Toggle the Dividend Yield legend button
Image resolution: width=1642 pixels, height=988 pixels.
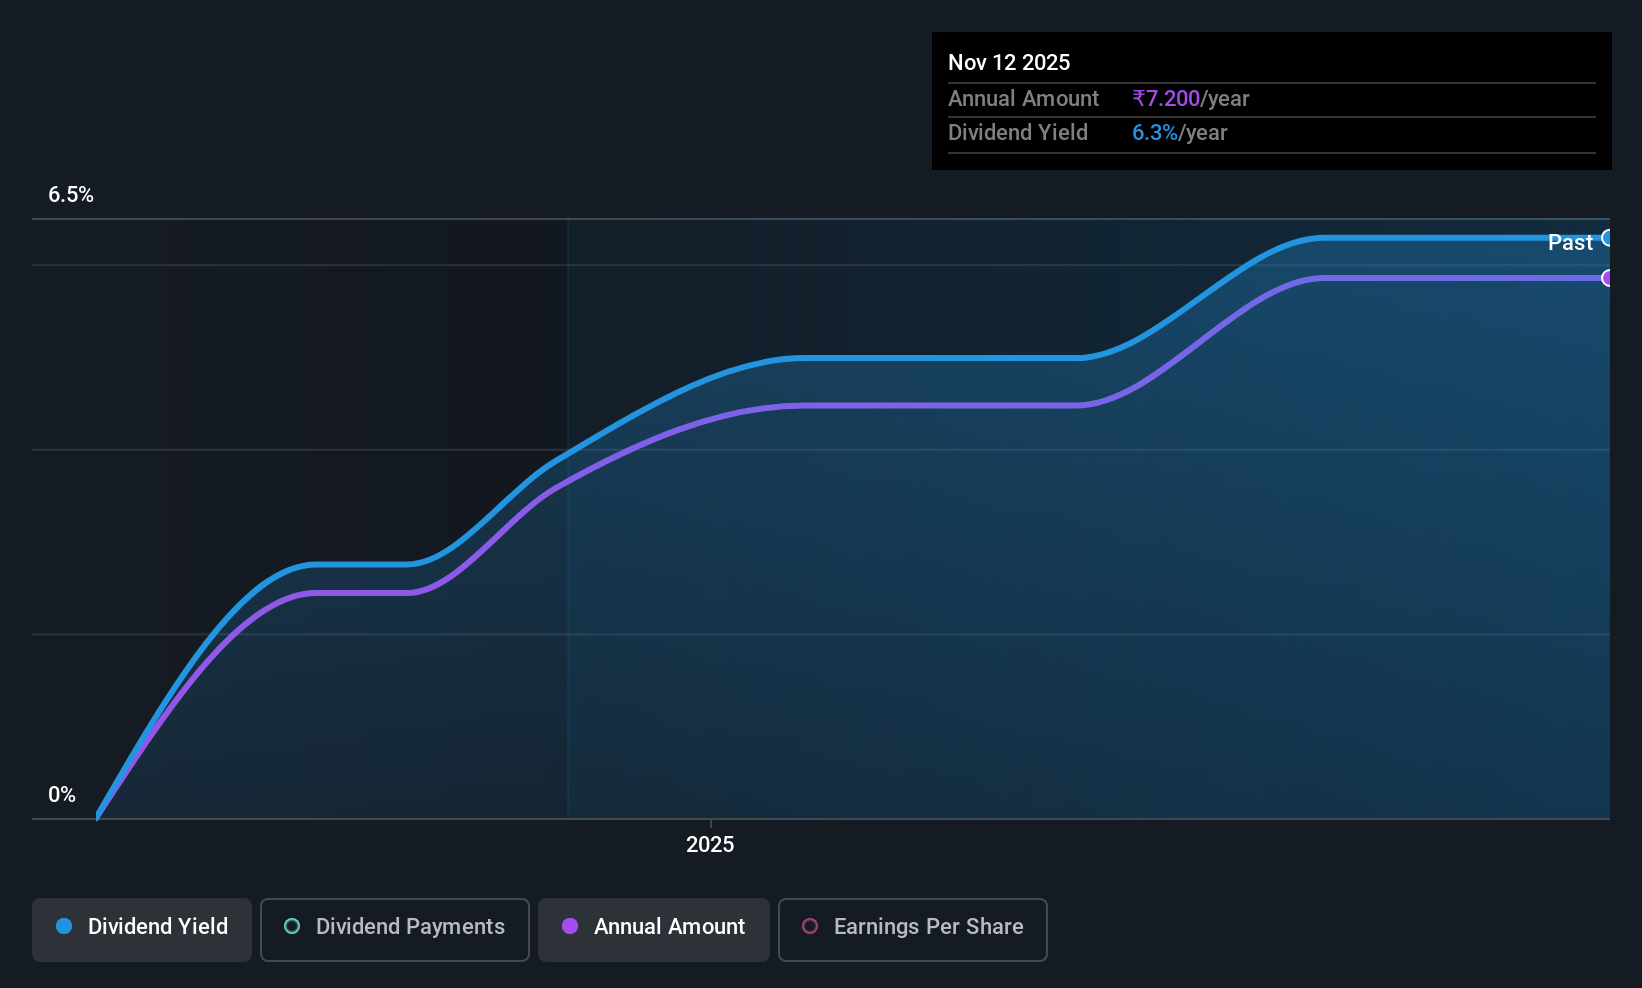(142, 930)
